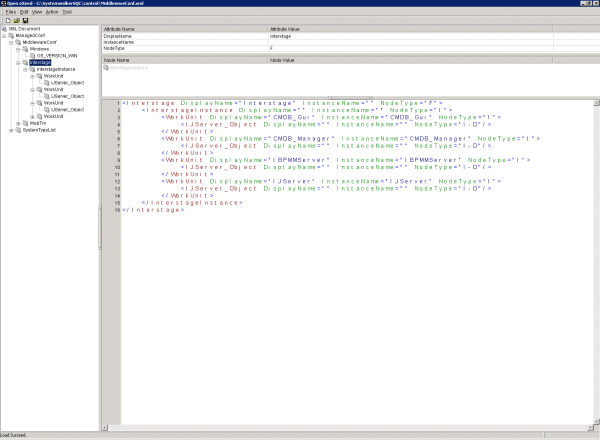Click the OS_VERSION_WIN node icon
600x440 pixels.
(33, 55)
